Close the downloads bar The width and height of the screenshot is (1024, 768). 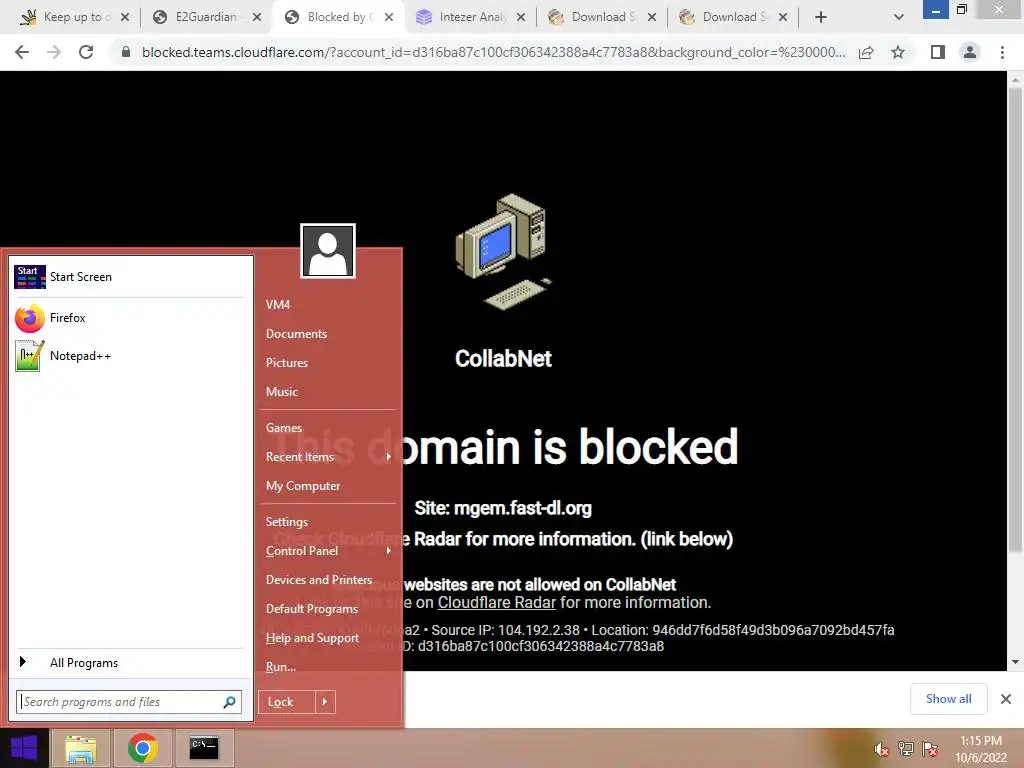tap(1006, 699)
